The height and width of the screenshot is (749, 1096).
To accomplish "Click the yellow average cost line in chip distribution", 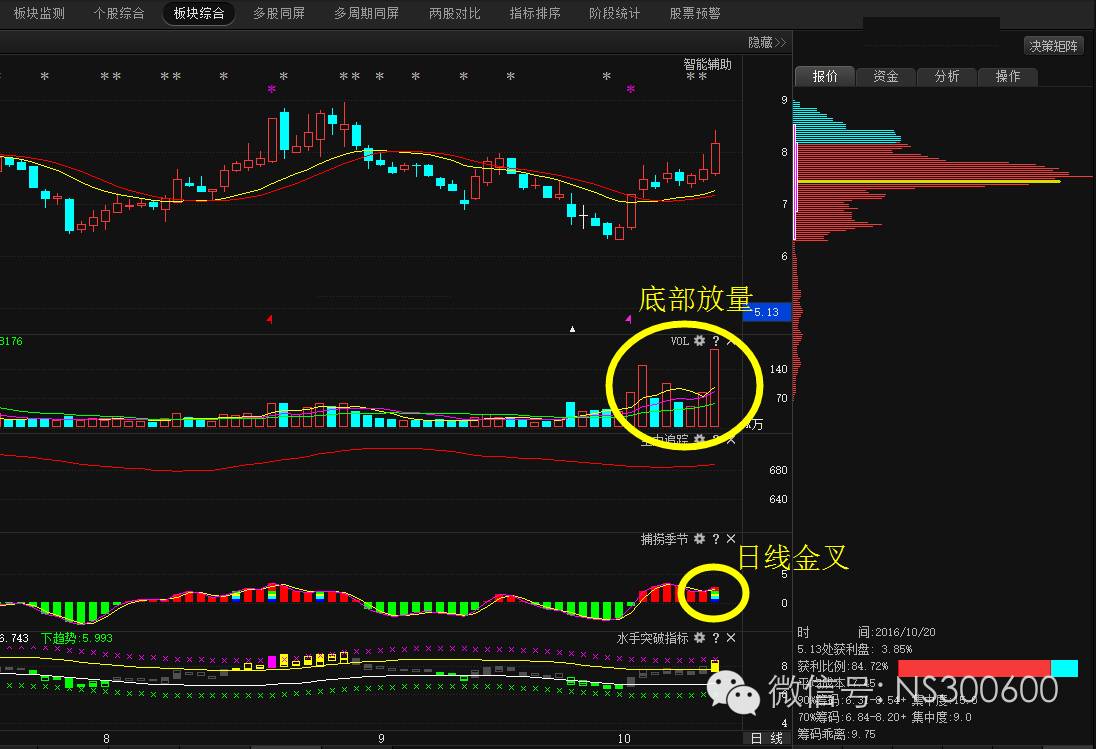I will 929,182.
